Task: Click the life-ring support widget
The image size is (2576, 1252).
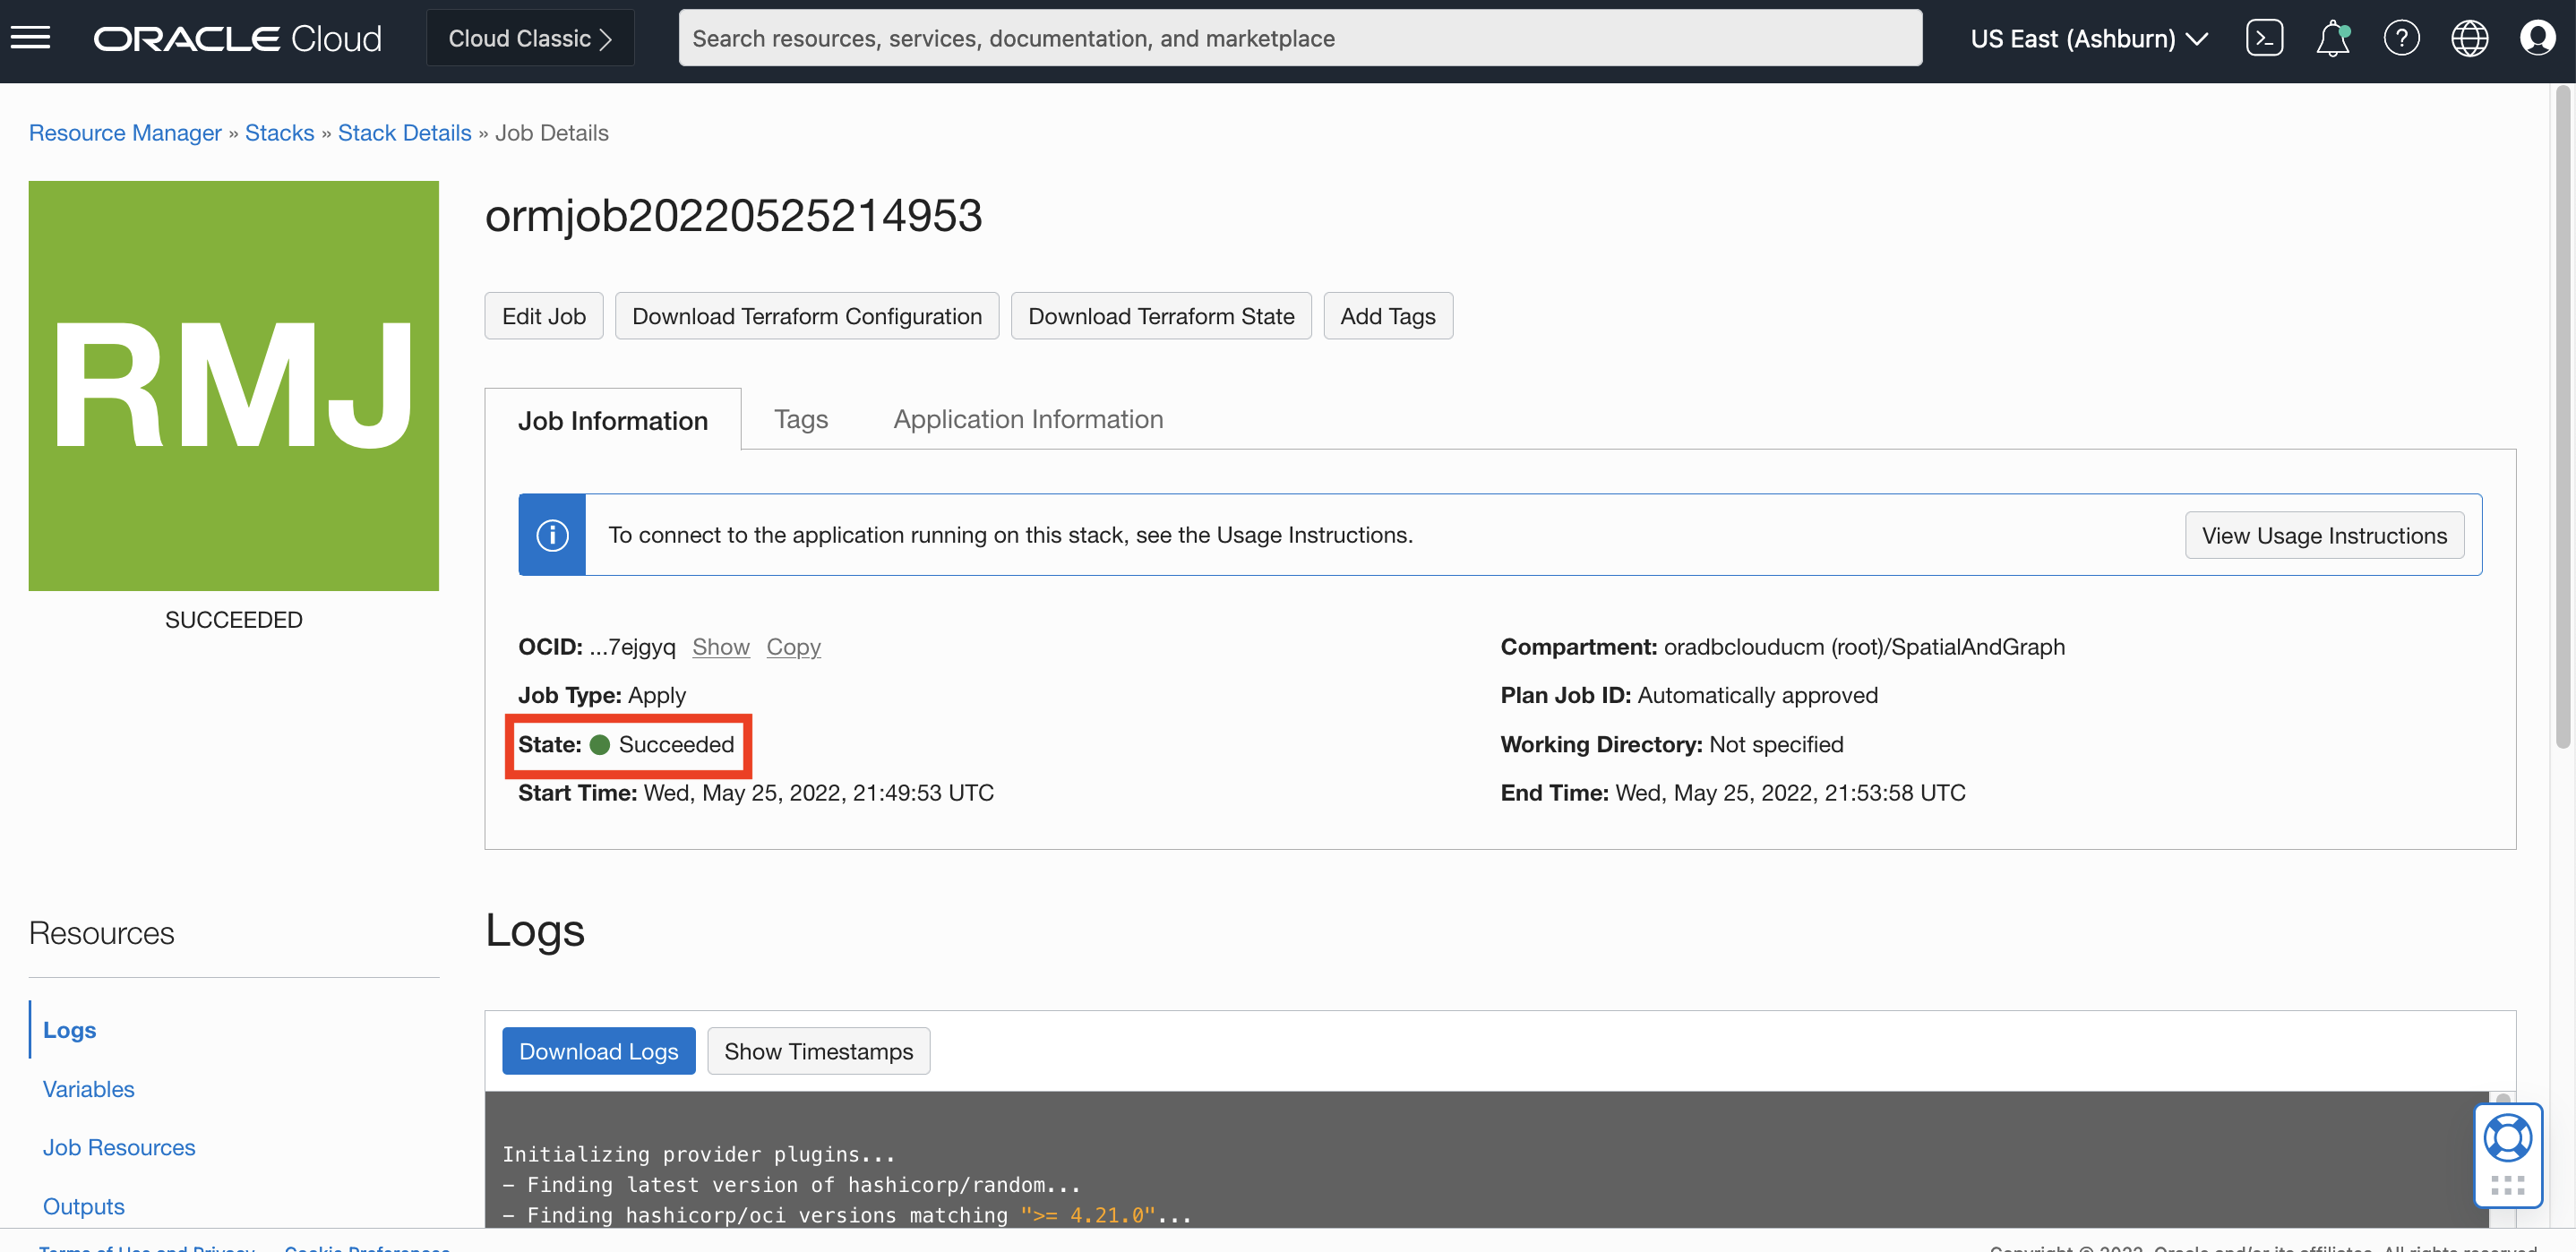Action: 2507,1137
